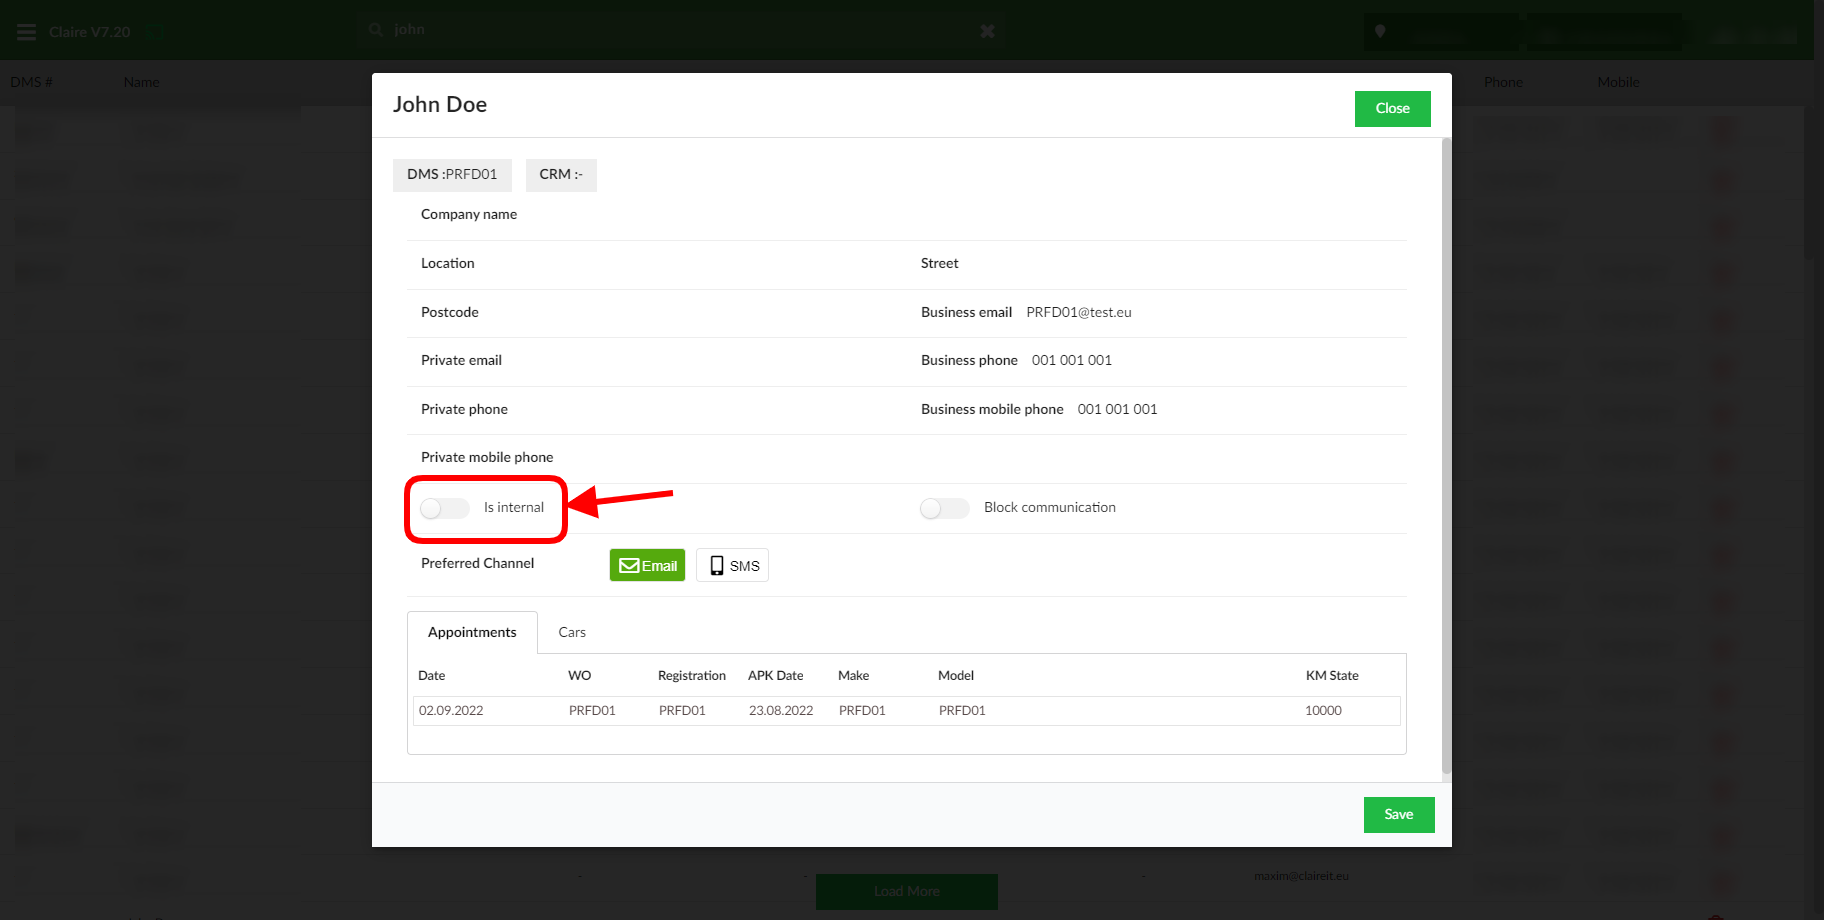Click the search magnifier icon
This screenshot has width=1824, height=920.
coord(376,30)
